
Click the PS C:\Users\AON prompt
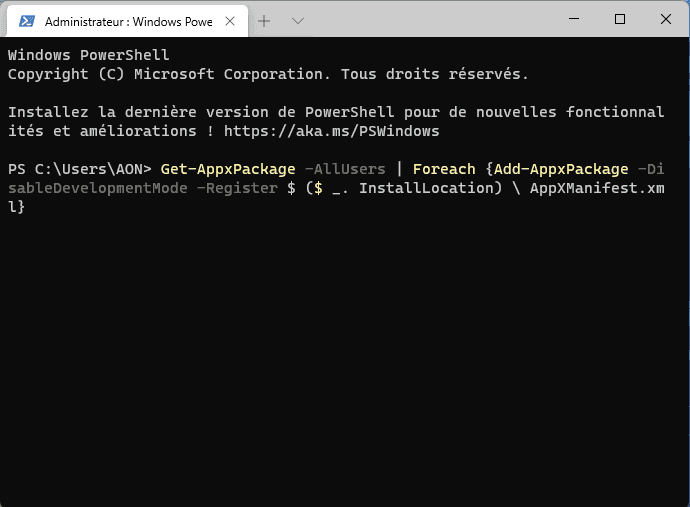click(79, 169)
